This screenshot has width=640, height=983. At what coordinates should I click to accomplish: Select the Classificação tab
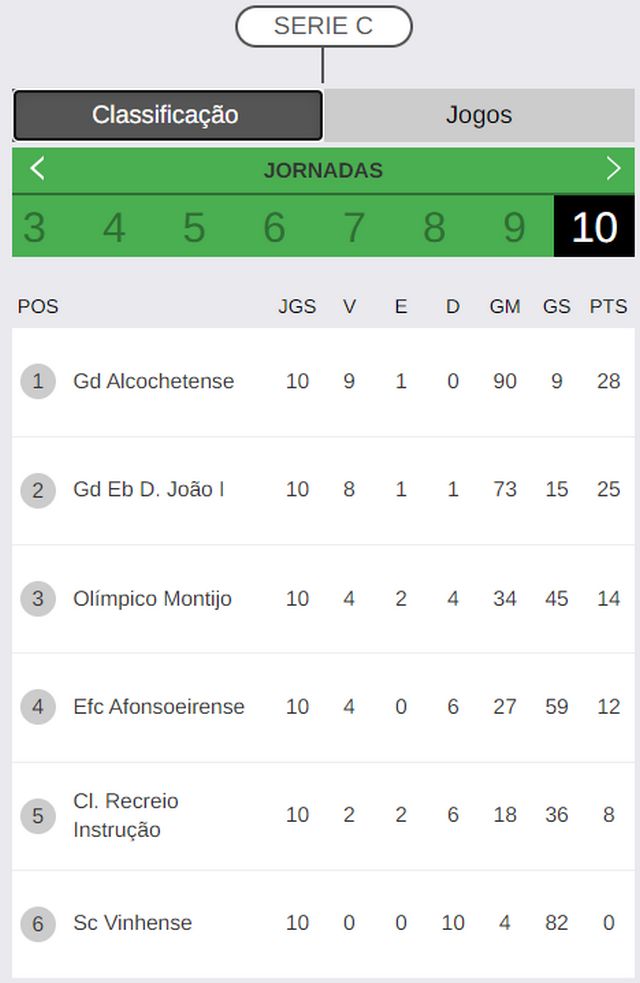point(167,115)
